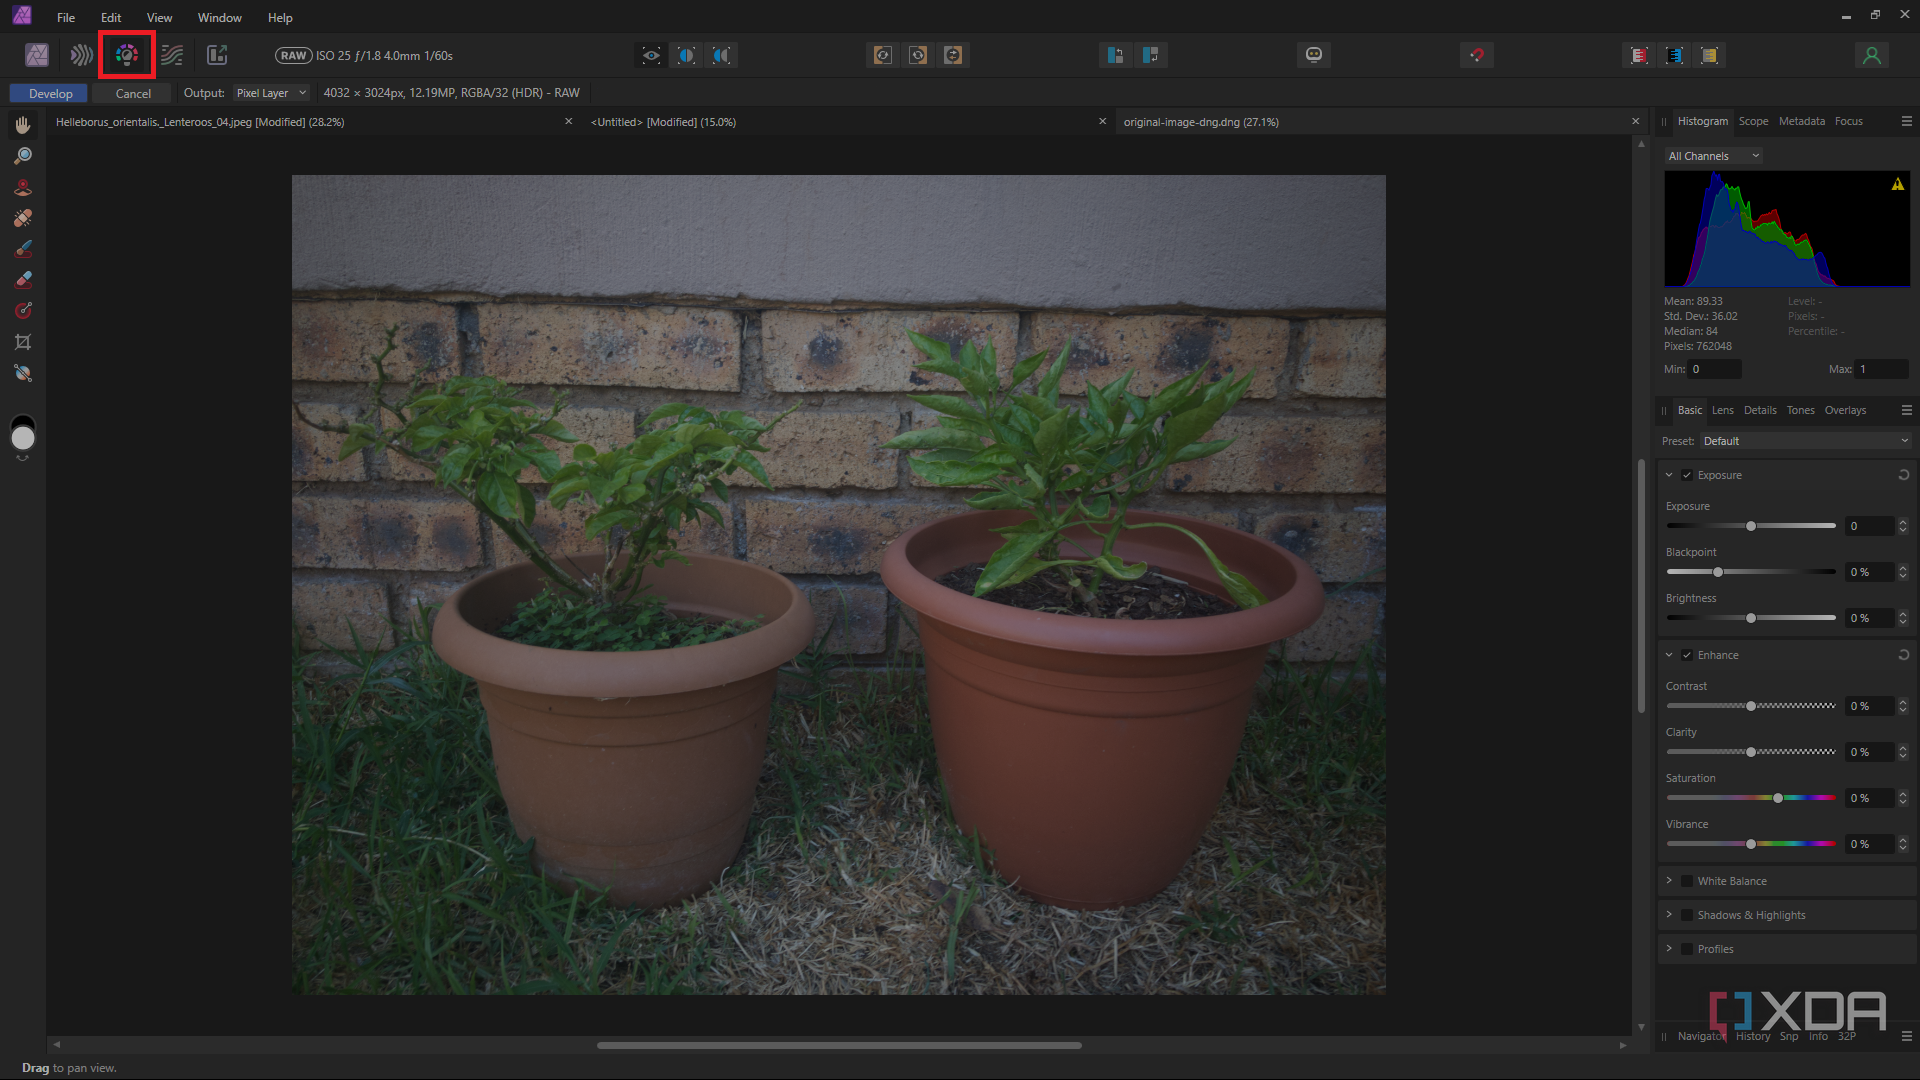The height and width of the screenshot is (1080, 1920).
Task: Reset the Exposure section
Action: (x=1904, y=475)
